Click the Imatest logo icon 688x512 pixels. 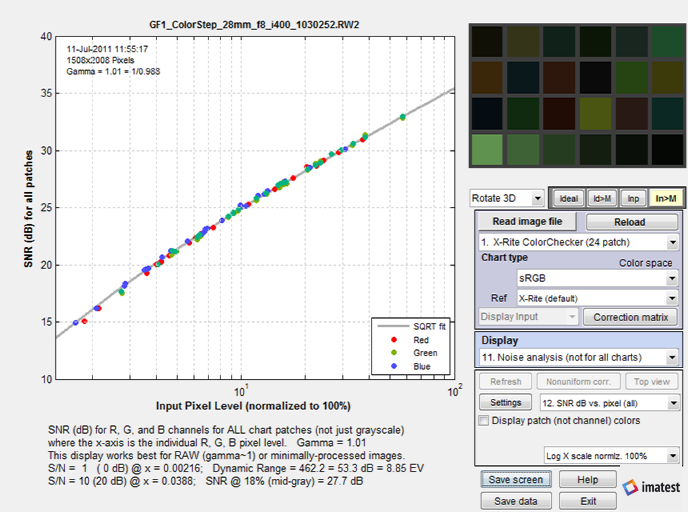tap(630, 487)
